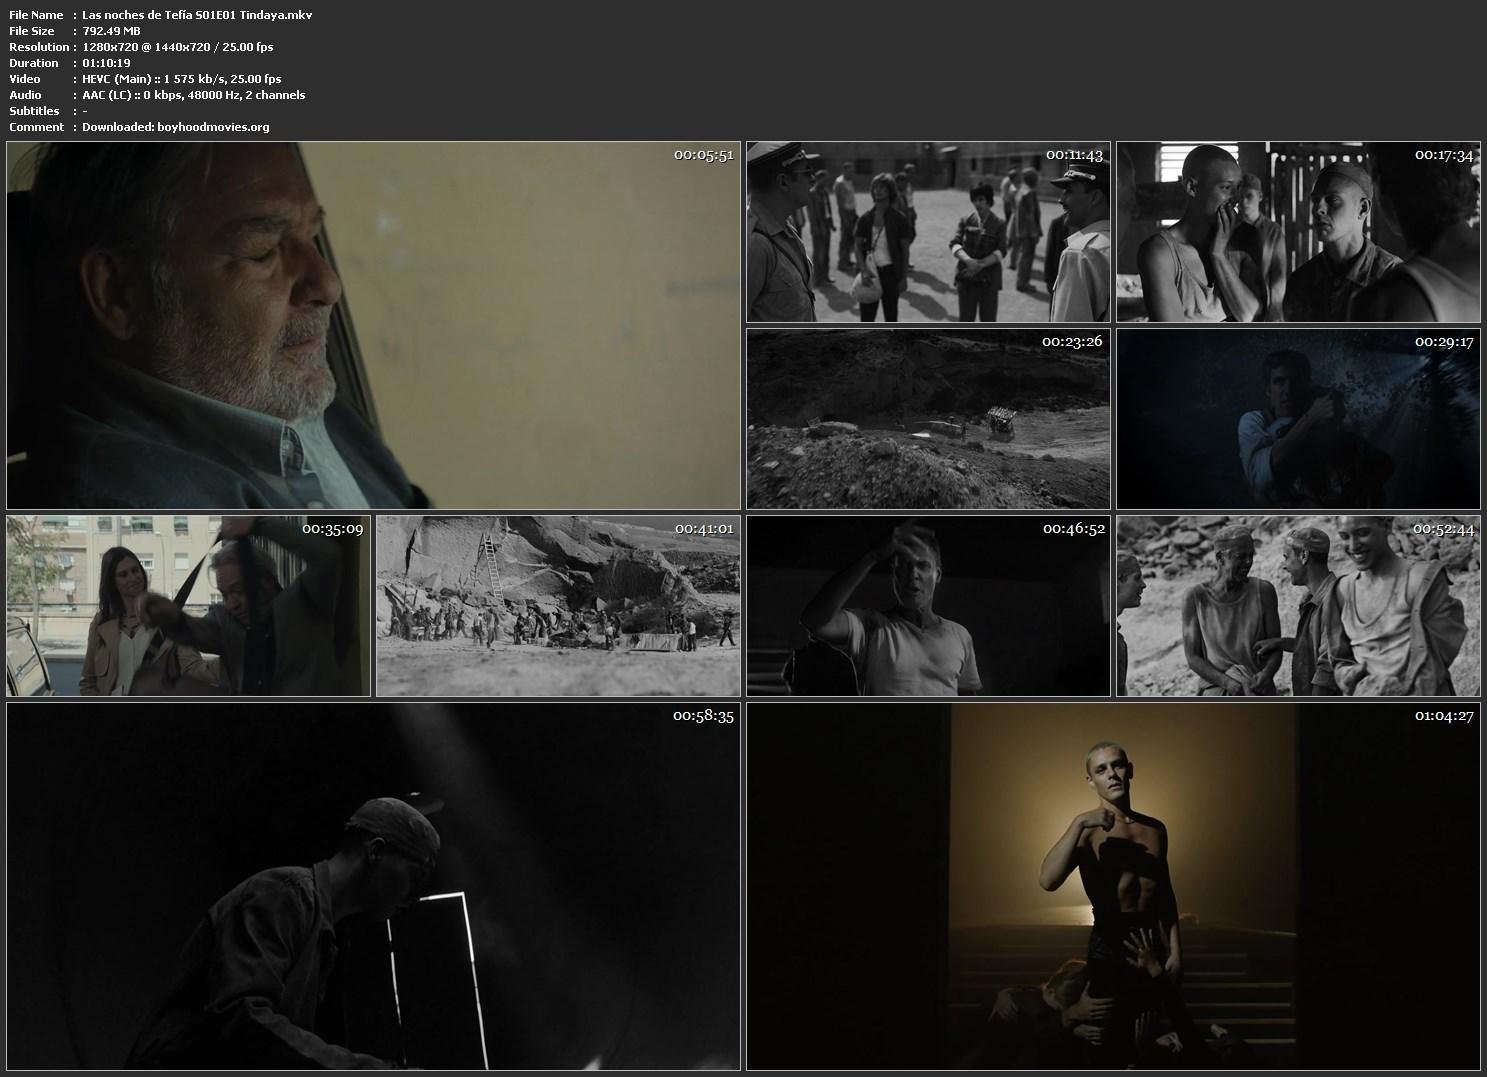
Task: Click the timestamp 00:23:26
Action: 1072,342
